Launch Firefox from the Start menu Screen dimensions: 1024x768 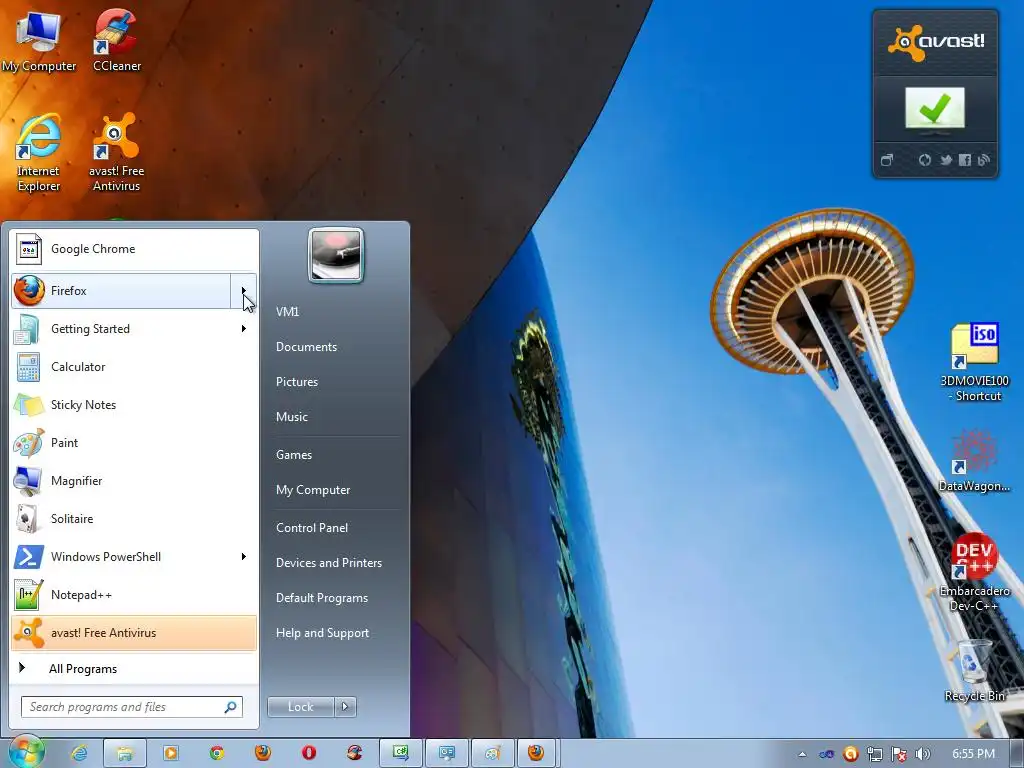(x=121, y=291)
